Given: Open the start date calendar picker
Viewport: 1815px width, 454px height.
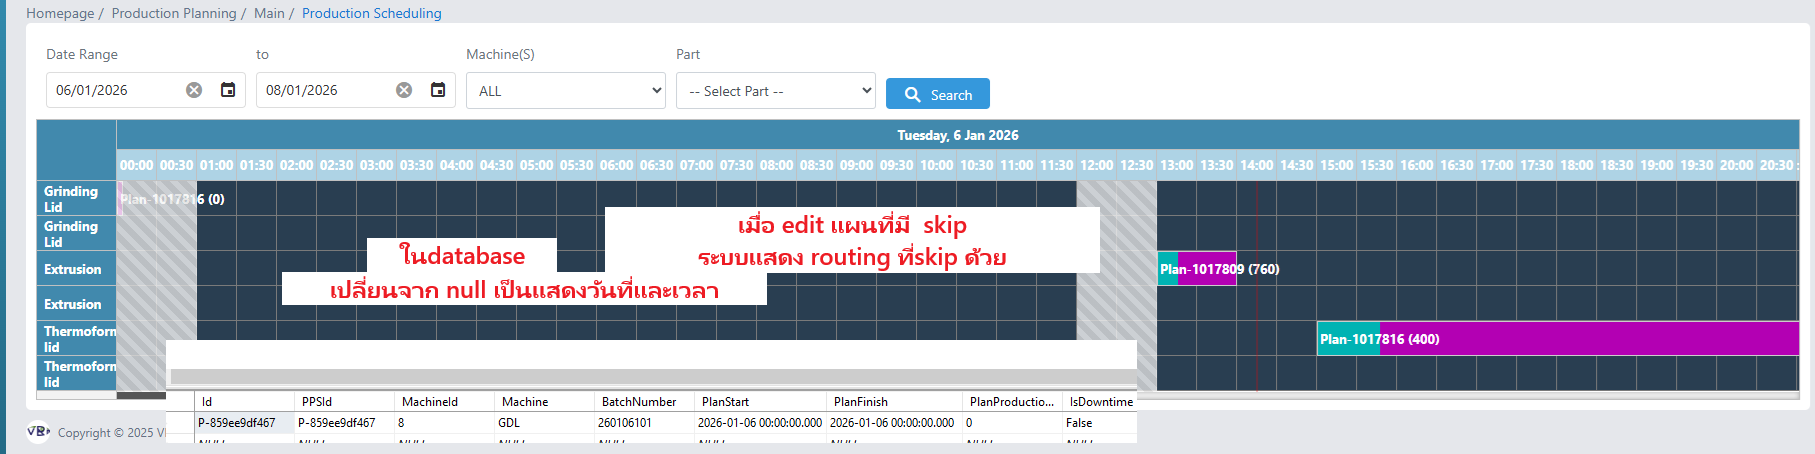Looking at the screenshot, I should coord(228,90).
